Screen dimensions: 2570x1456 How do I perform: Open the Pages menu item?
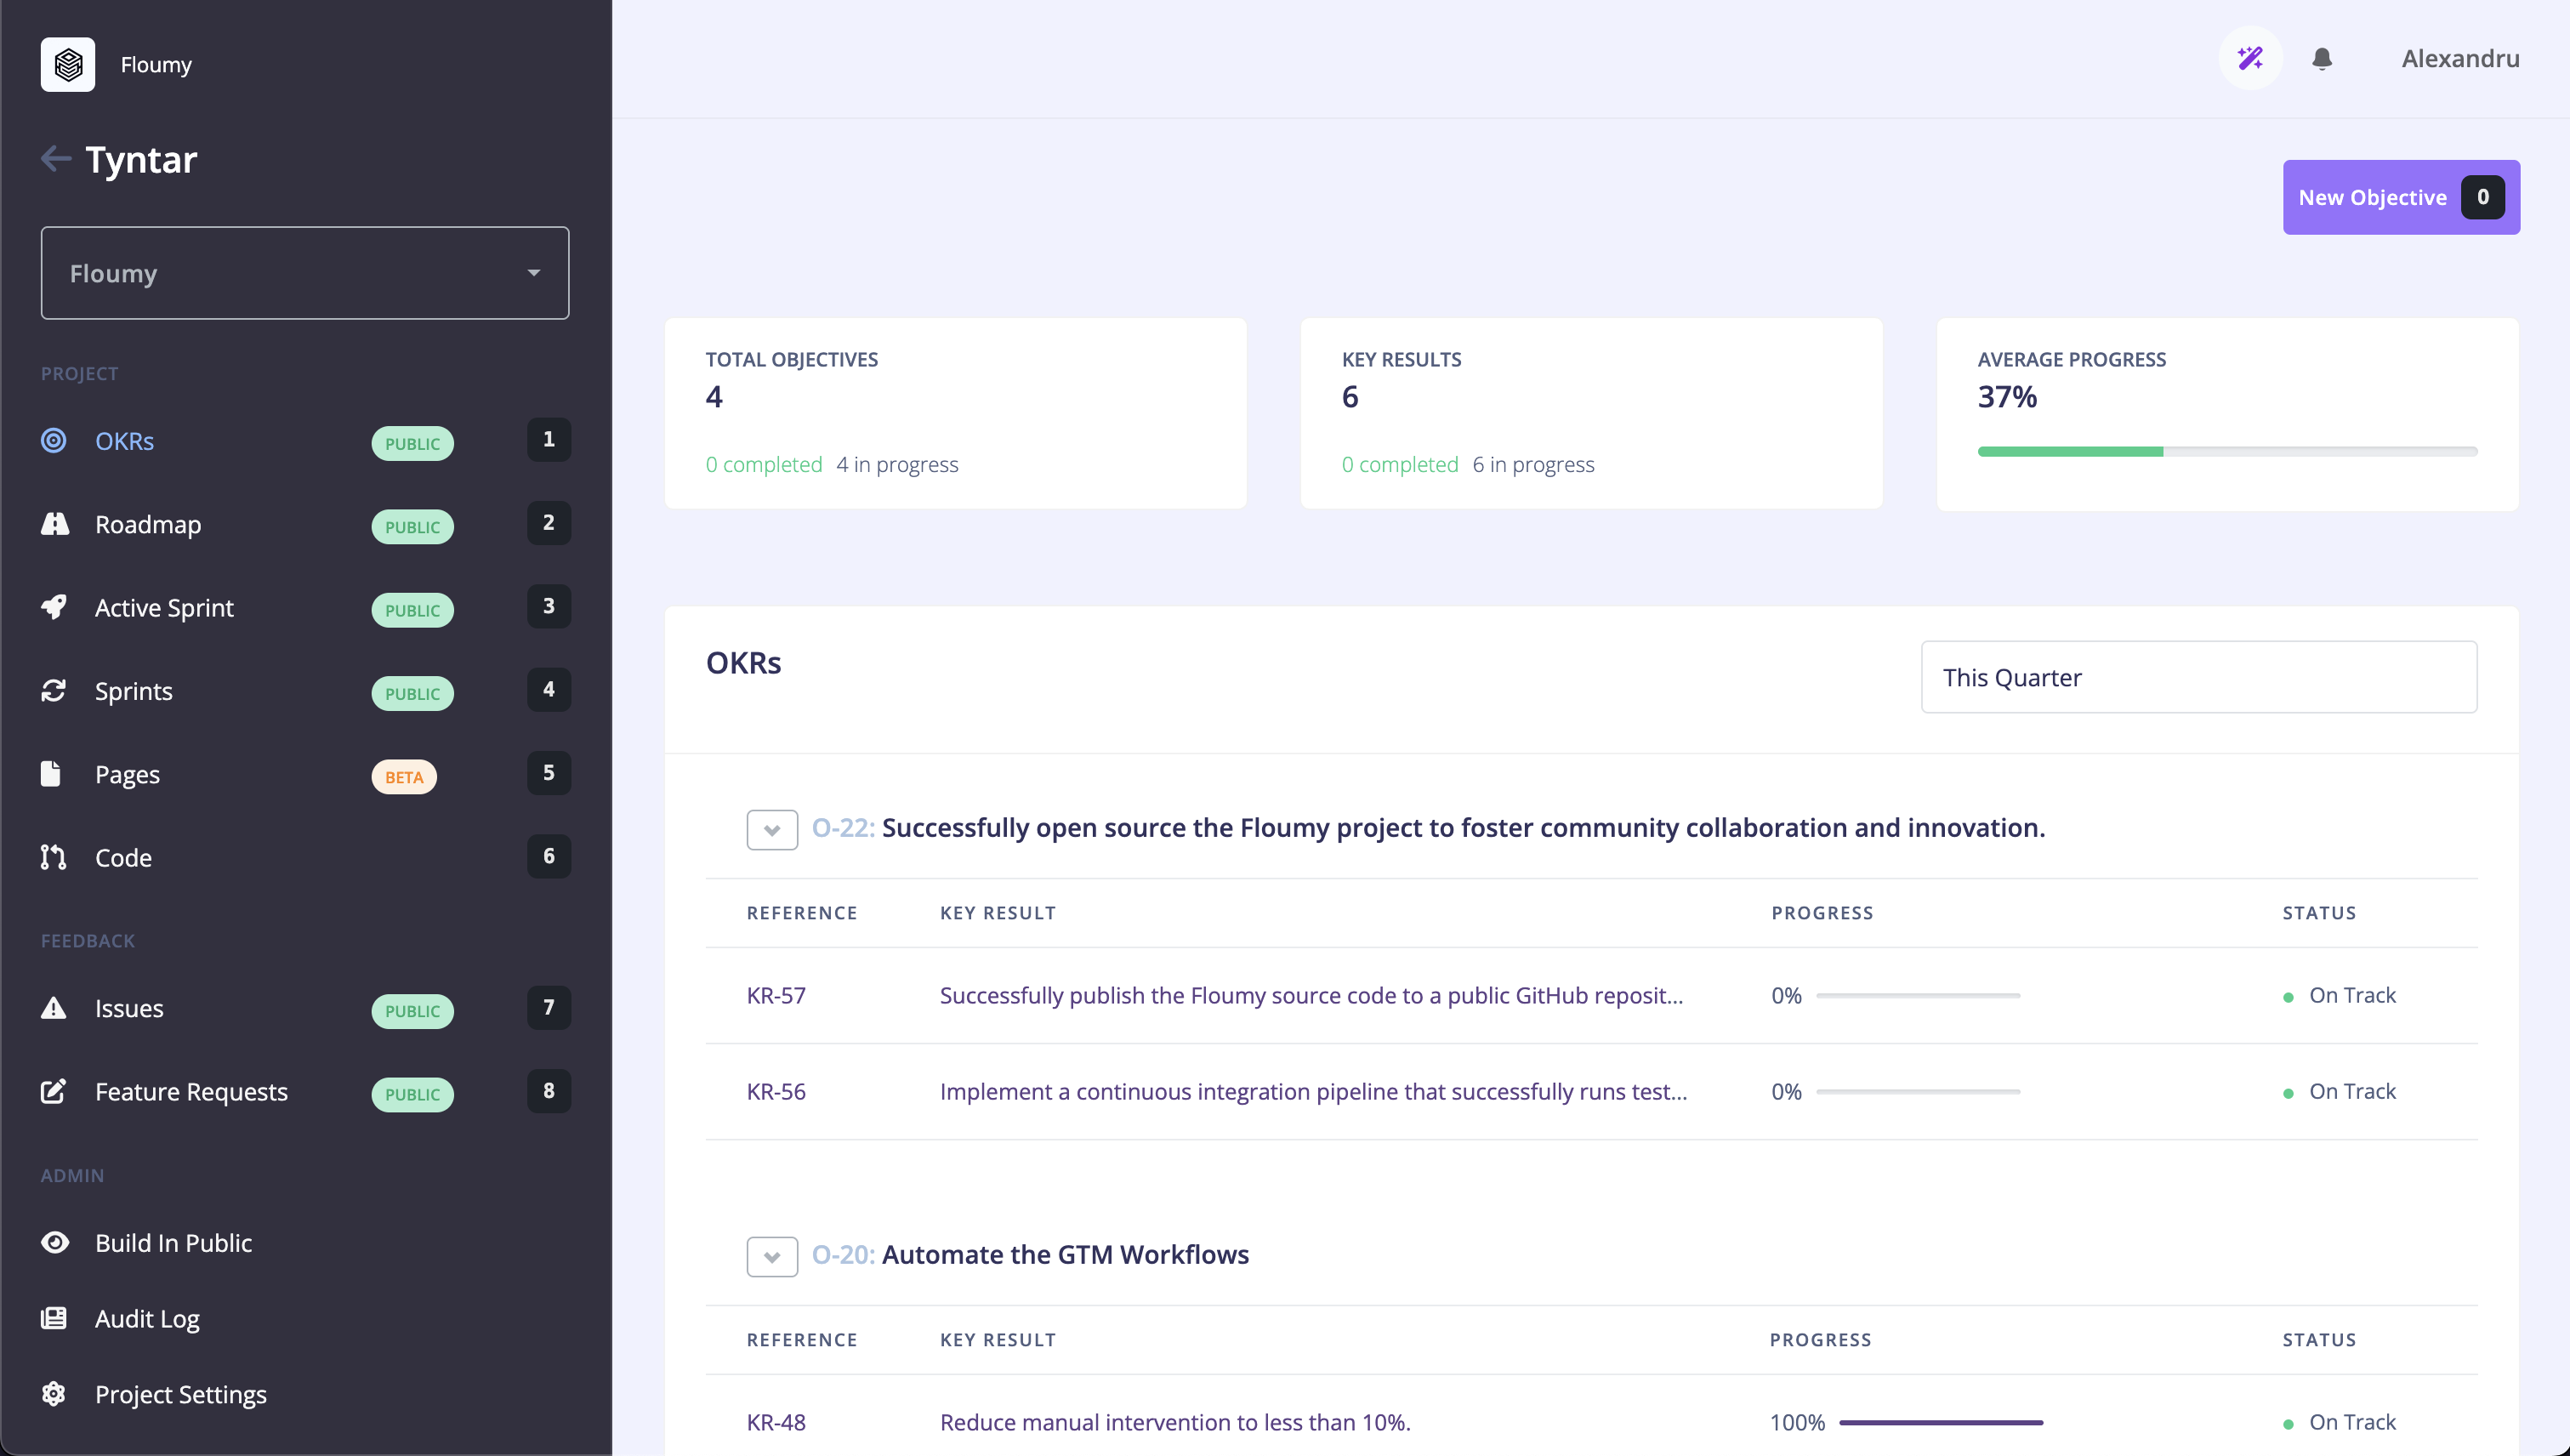(128, 774)
